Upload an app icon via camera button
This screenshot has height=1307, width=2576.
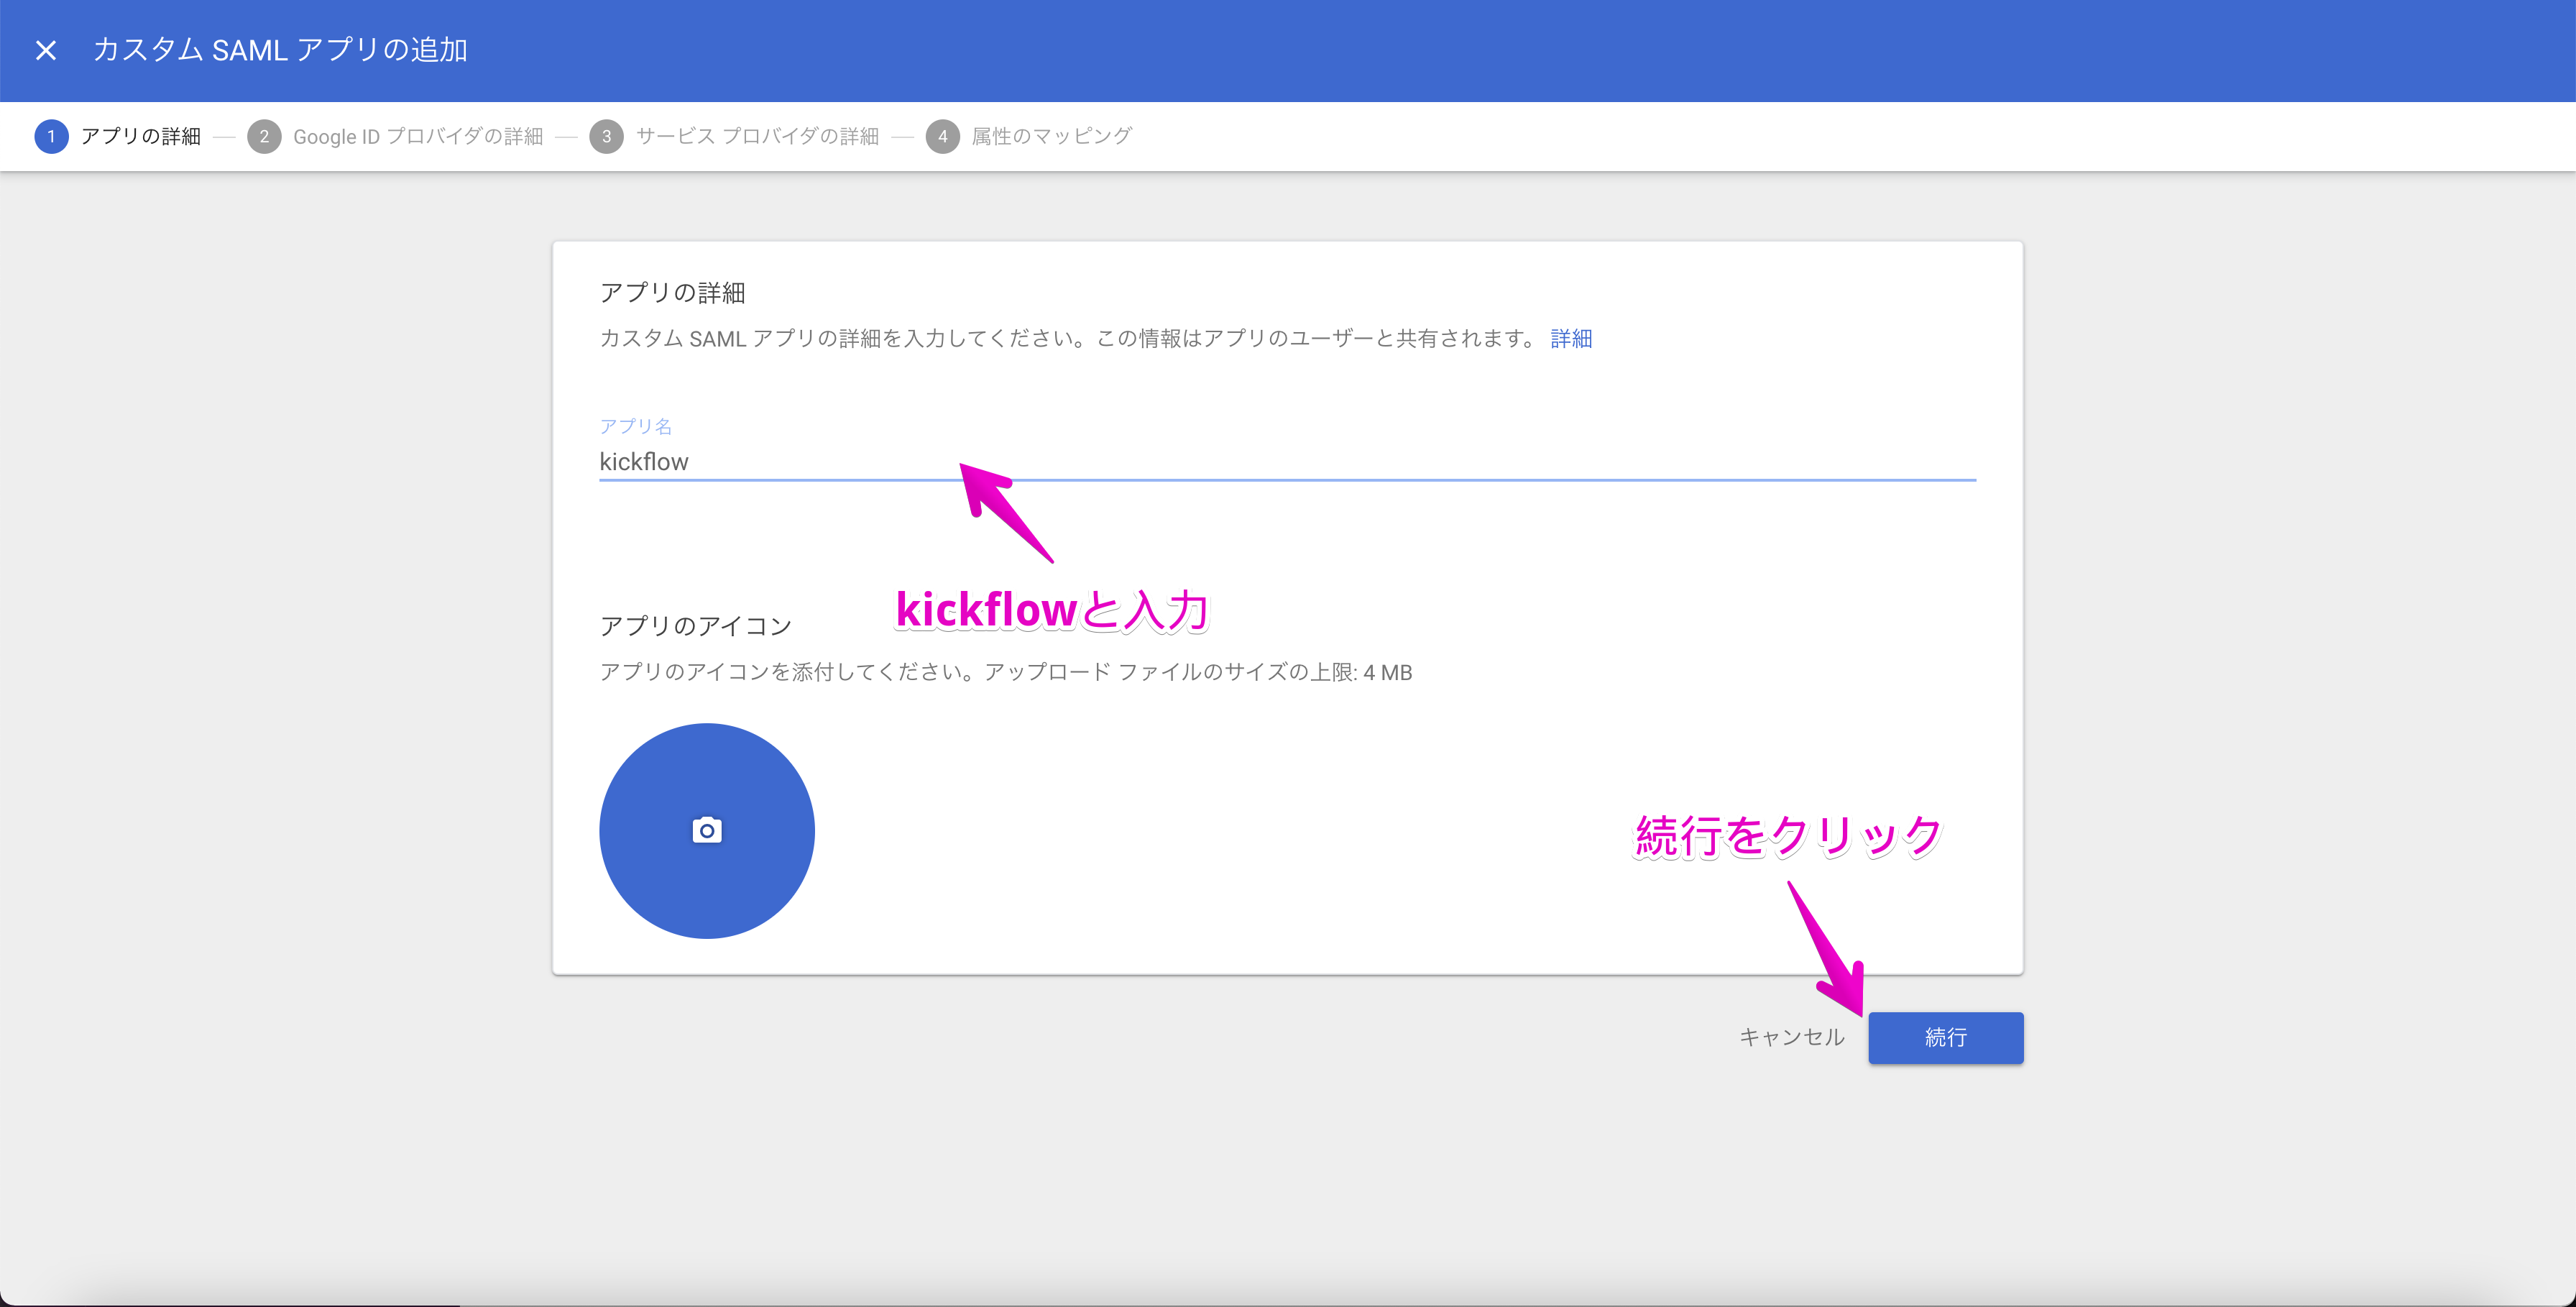[707, 830]
